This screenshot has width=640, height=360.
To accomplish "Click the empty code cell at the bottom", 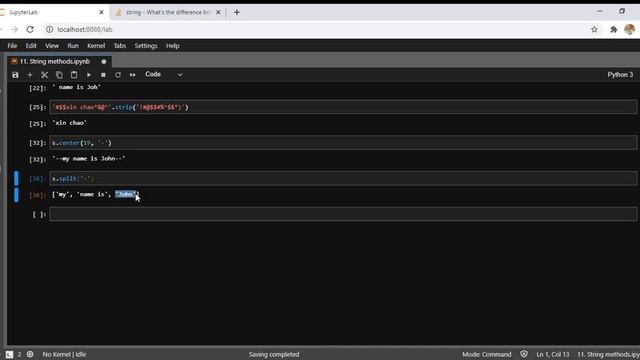I will click(x=343, y=214).
